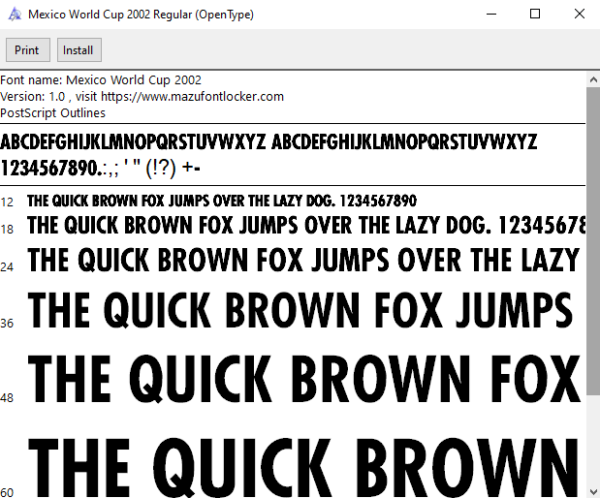Click the digits sample line 1234567890
The image size is (600, 498).
click(100, 168)
